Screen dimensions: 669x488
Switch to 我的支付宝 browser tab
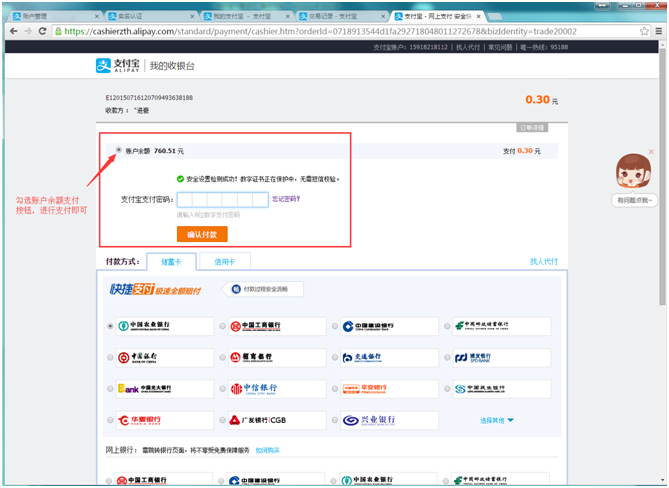244,16
